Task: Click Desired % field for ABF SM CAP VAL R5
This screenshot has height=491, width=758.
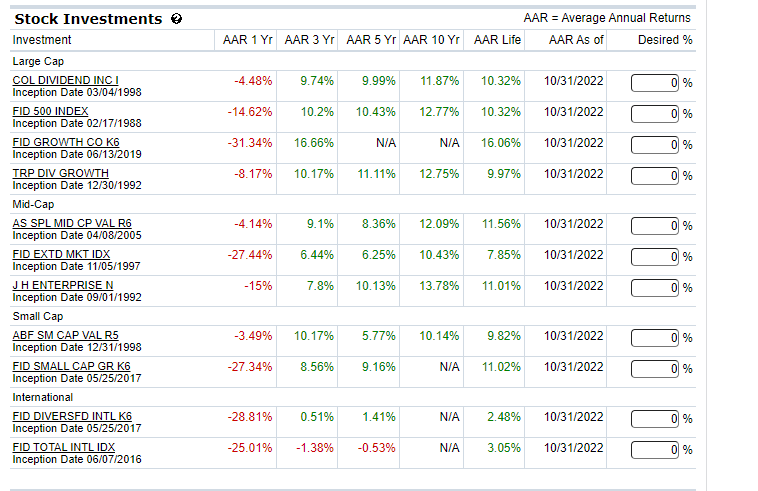Action: (655, 337)
